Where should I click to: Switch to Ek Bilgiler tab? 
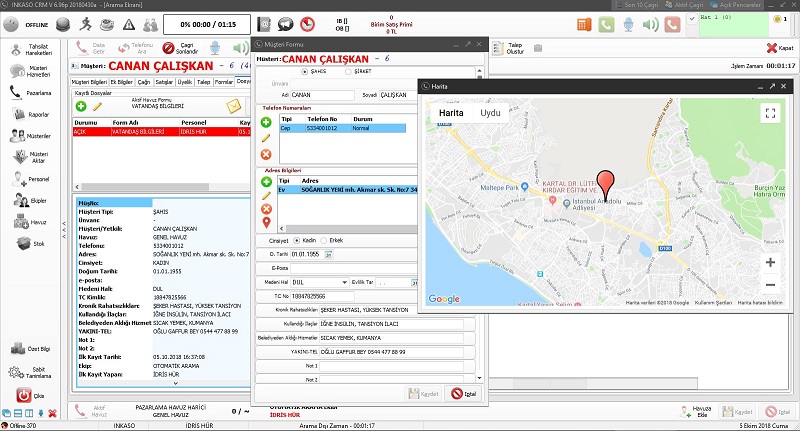click(x=121, y=82)
